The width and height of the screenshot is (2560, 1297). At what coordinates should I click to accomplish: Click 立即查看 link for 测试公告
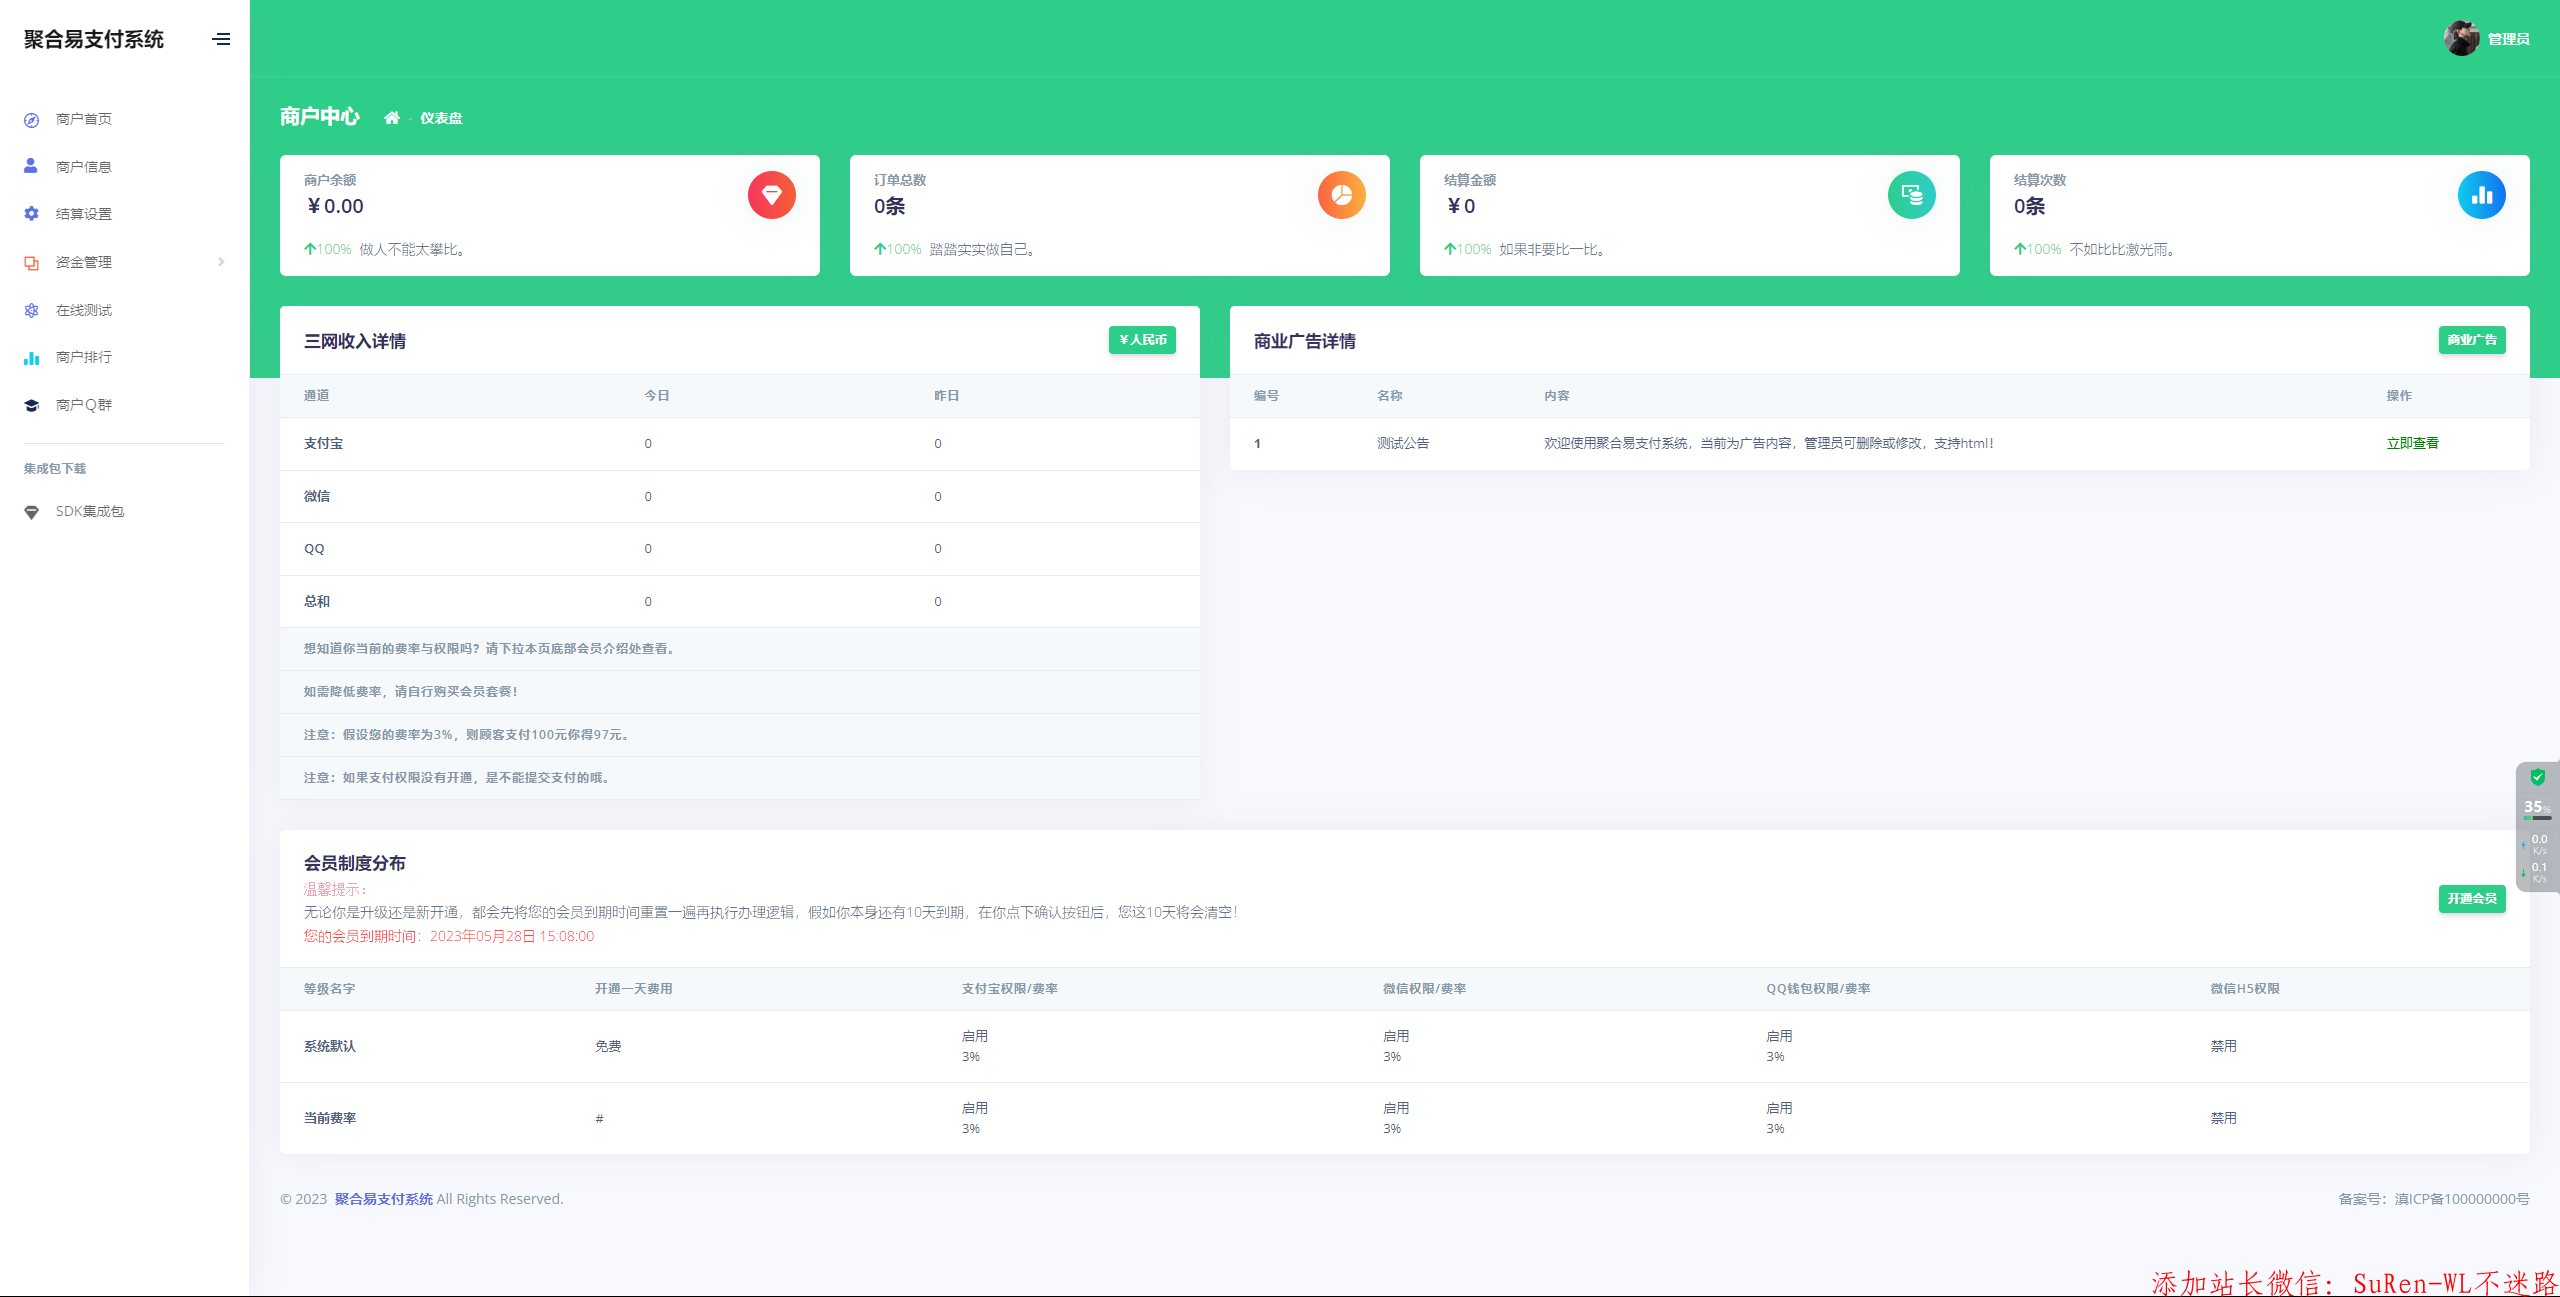[x=2412, y=444]
